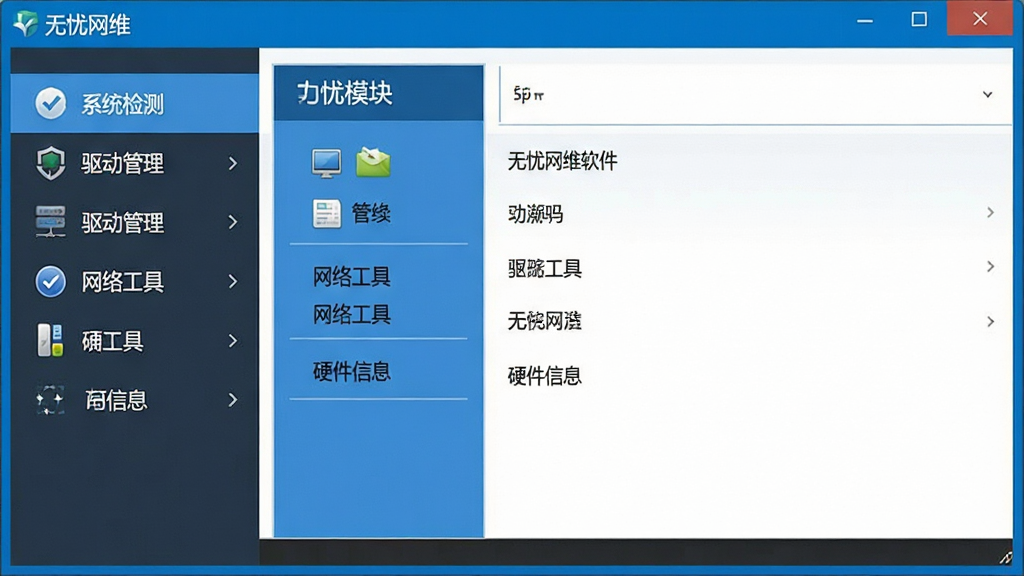Expand the 劝激吗 row chevron

click(x=991, y=213)
